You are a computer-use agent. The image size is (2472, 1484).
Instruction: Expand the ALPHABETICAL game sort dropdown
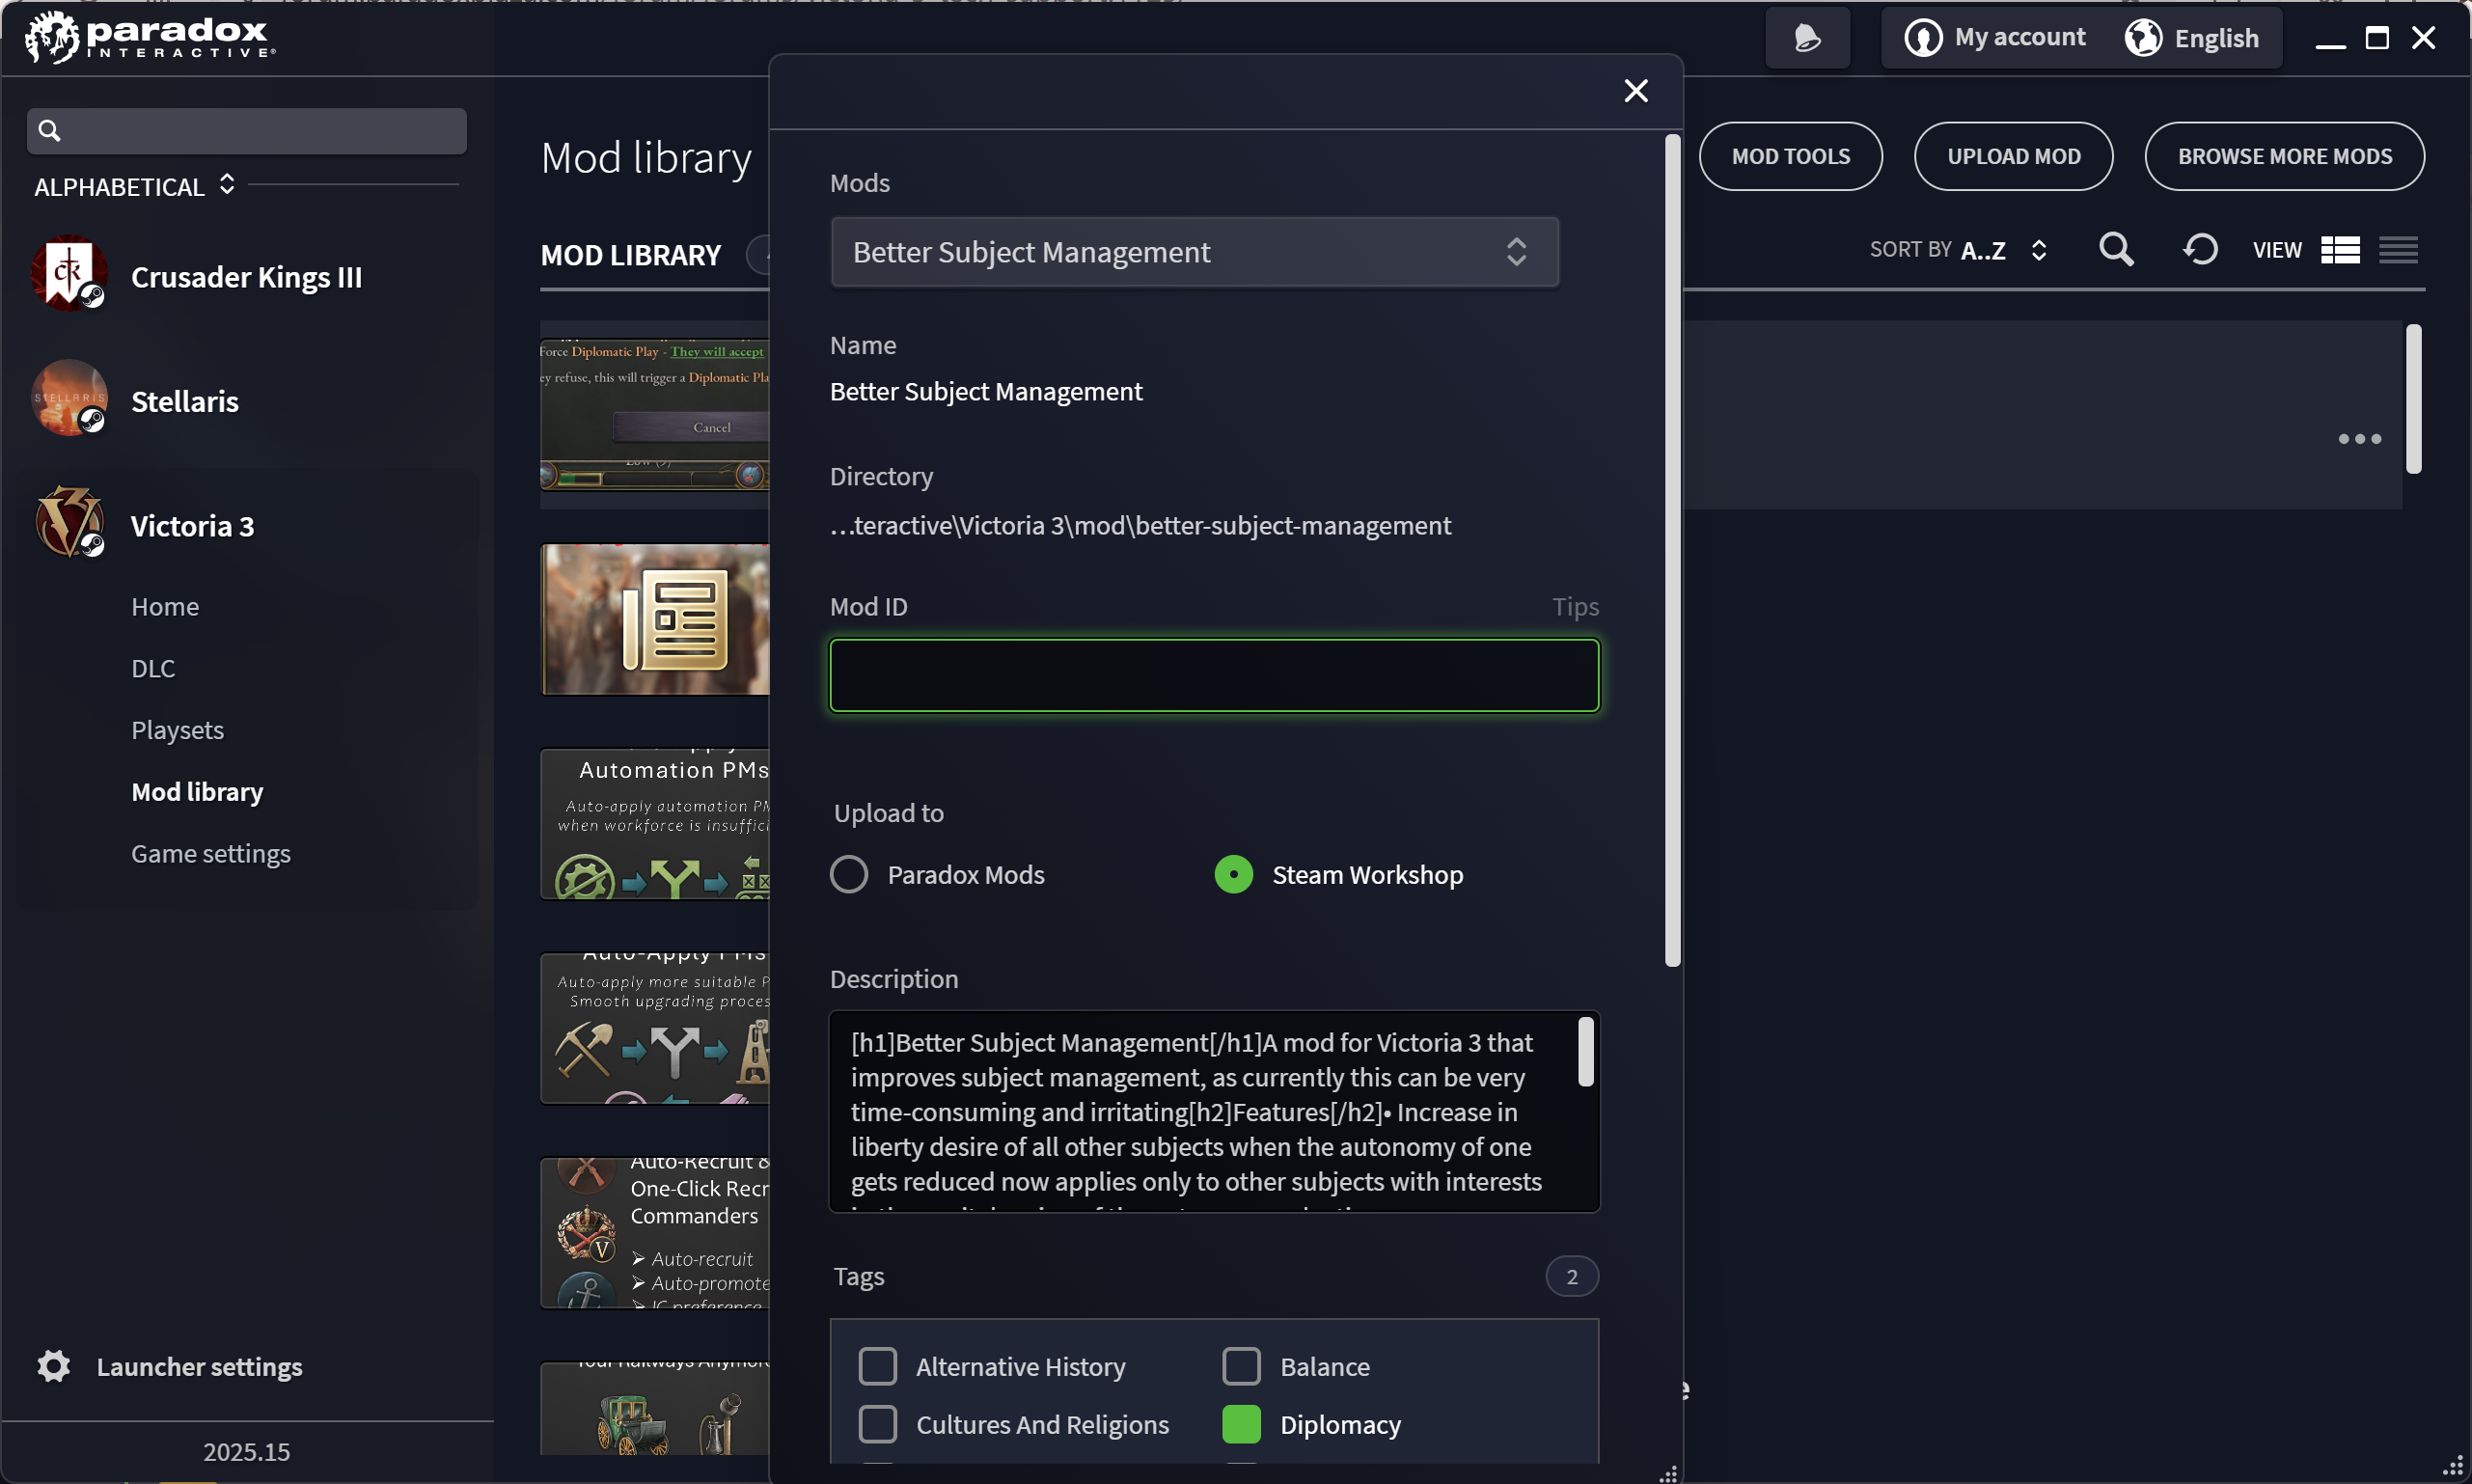coord(135,186)
